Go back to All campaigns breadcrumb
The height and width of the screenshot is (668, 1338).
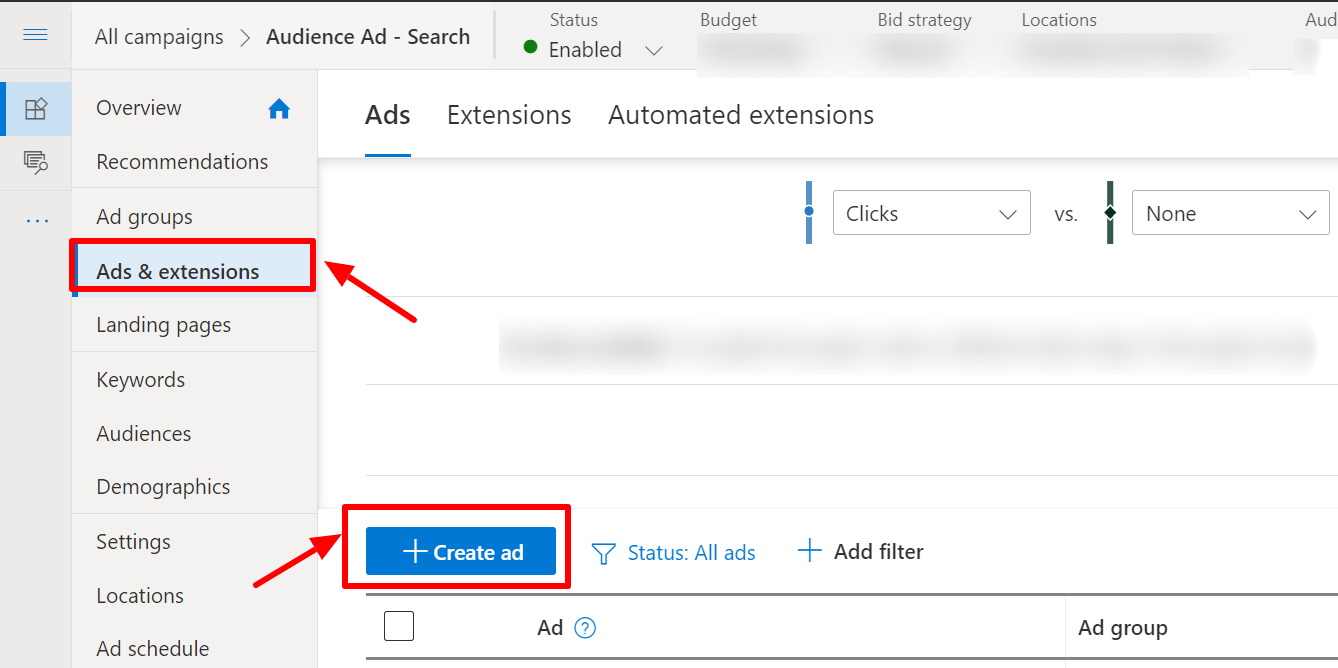point(158,37)
